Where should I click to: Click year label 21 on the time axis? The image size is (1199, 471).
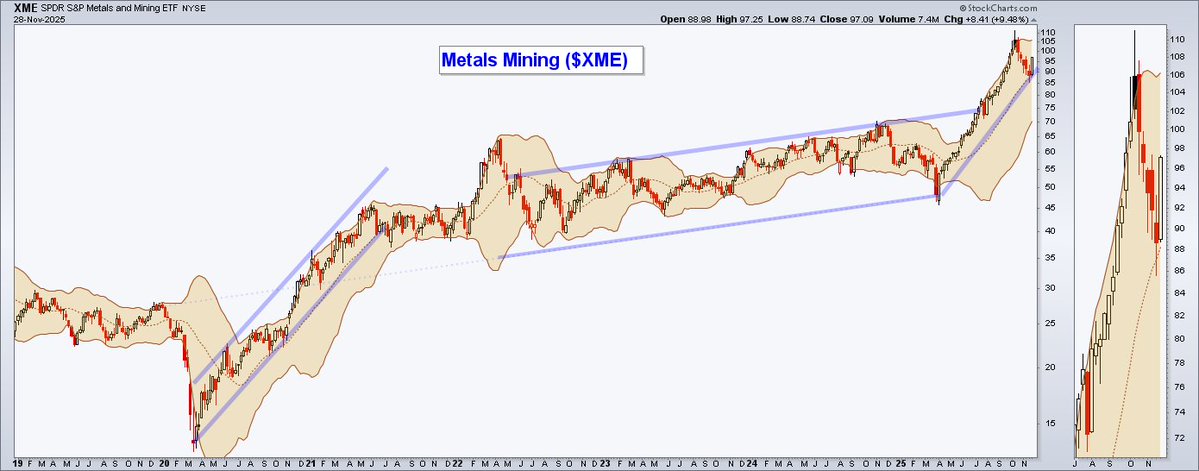click(x=309, y=463)
